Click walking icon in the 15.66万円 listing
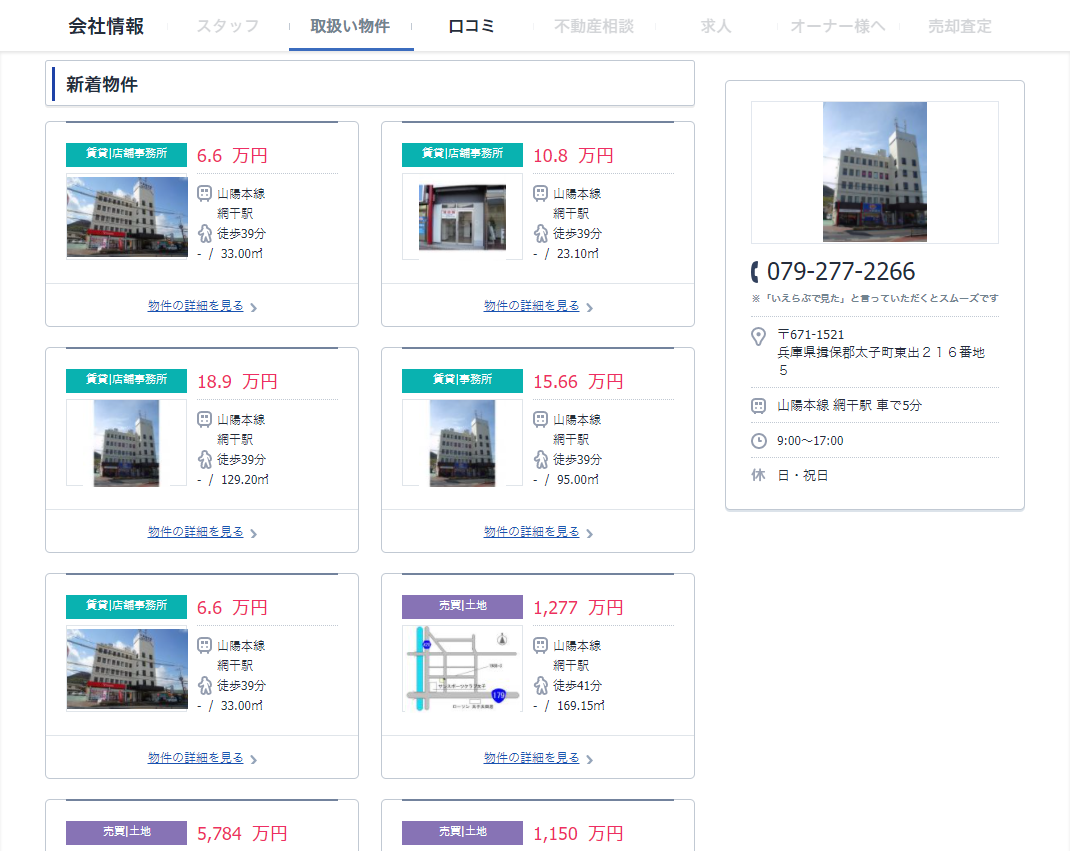1070x851 pixels. tap(540, 460)
